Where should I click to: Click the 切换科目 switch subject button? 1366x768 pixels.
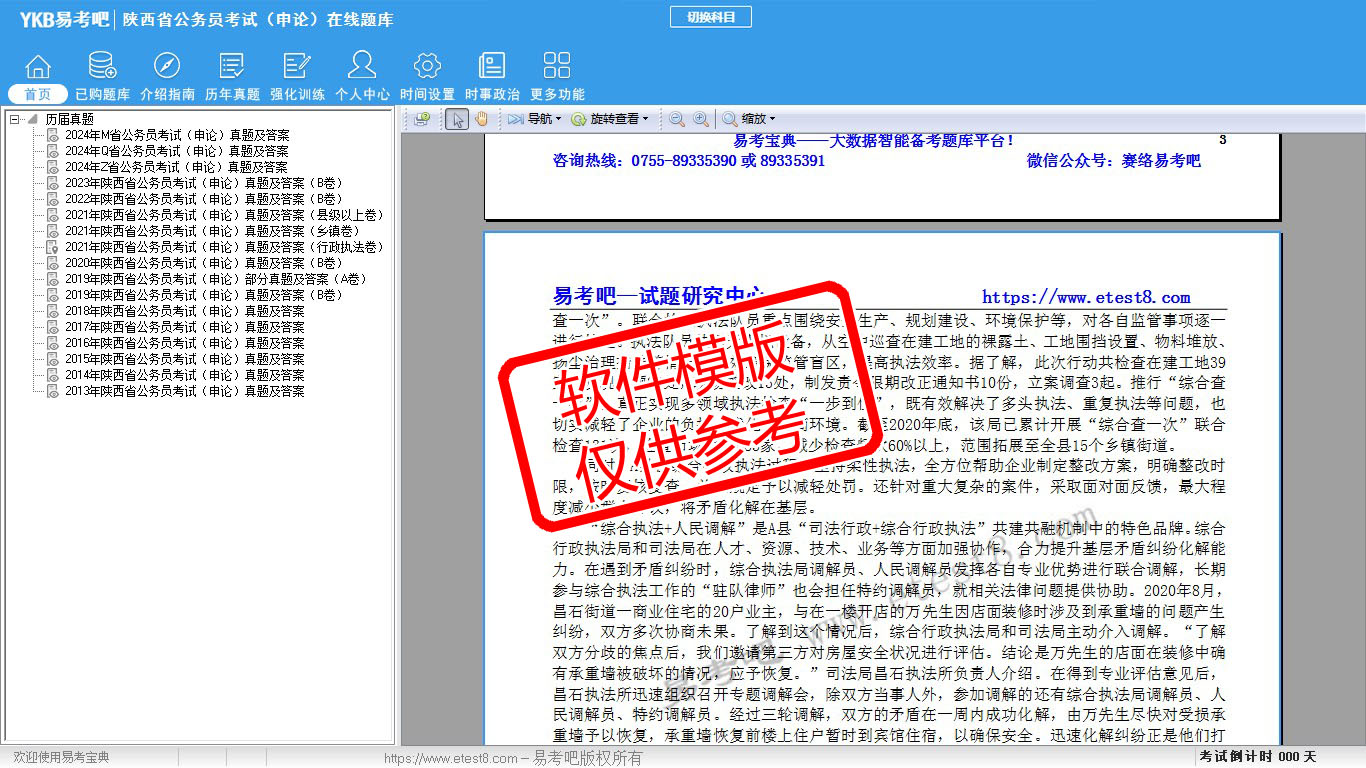(x=710, y=17)
